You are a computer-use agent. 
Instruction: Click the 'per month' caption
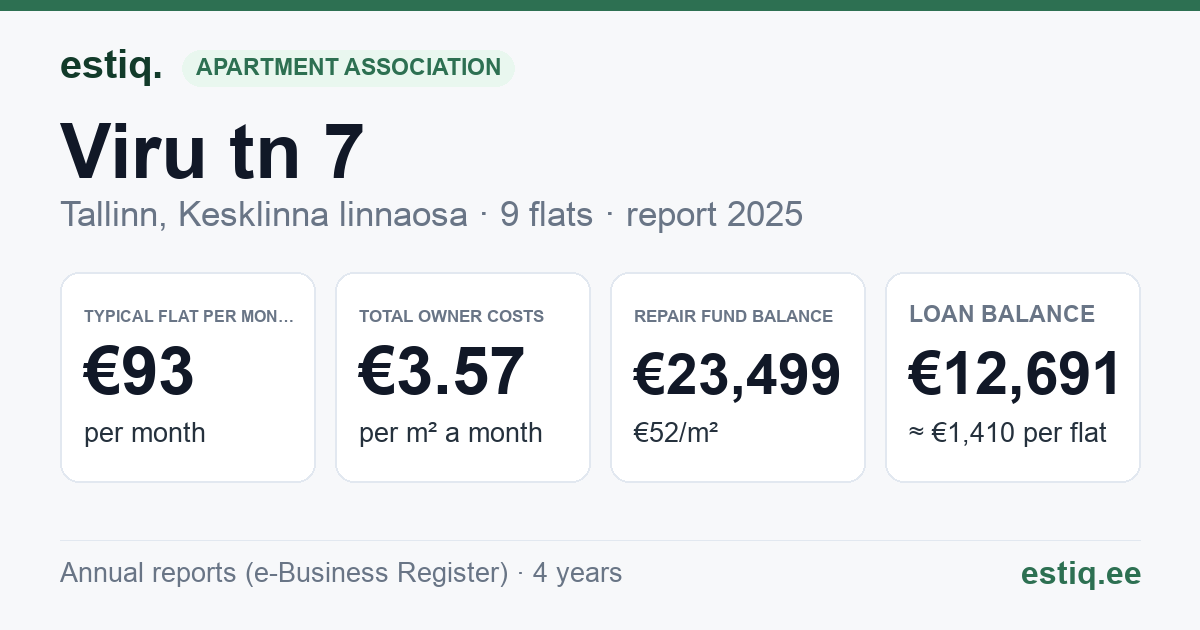pyautogui.click(x=145, y=433)
